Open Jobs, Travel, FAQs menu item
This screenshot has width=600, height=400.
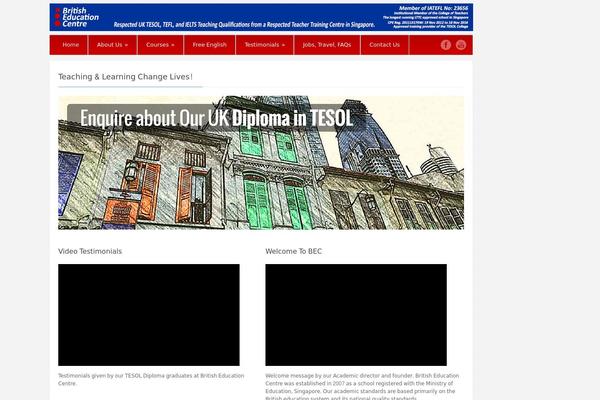tap(327, 45)
